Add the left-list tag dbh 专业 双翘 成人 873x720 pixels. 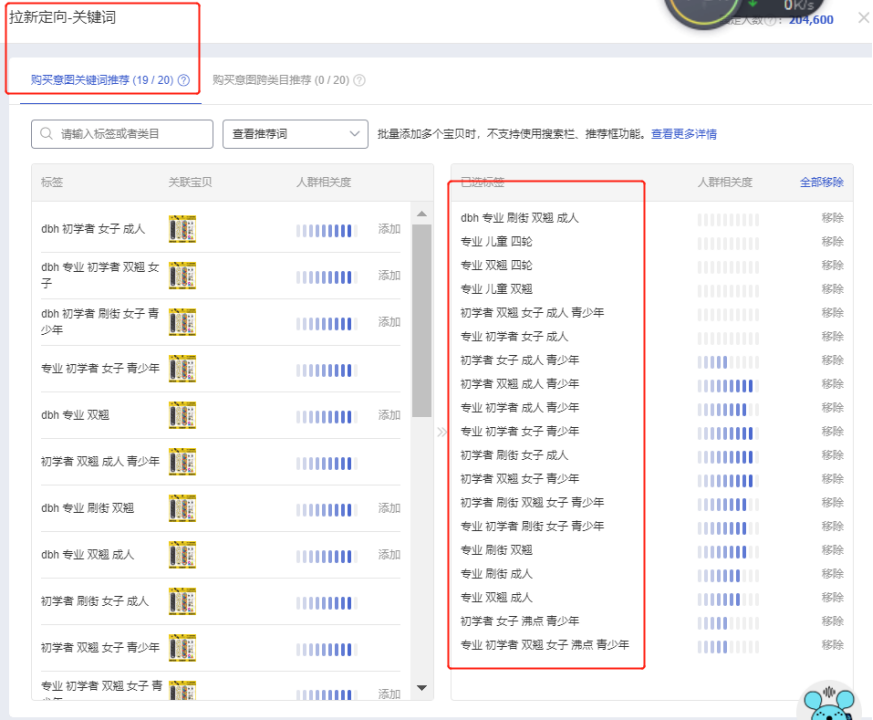[389, 555]
